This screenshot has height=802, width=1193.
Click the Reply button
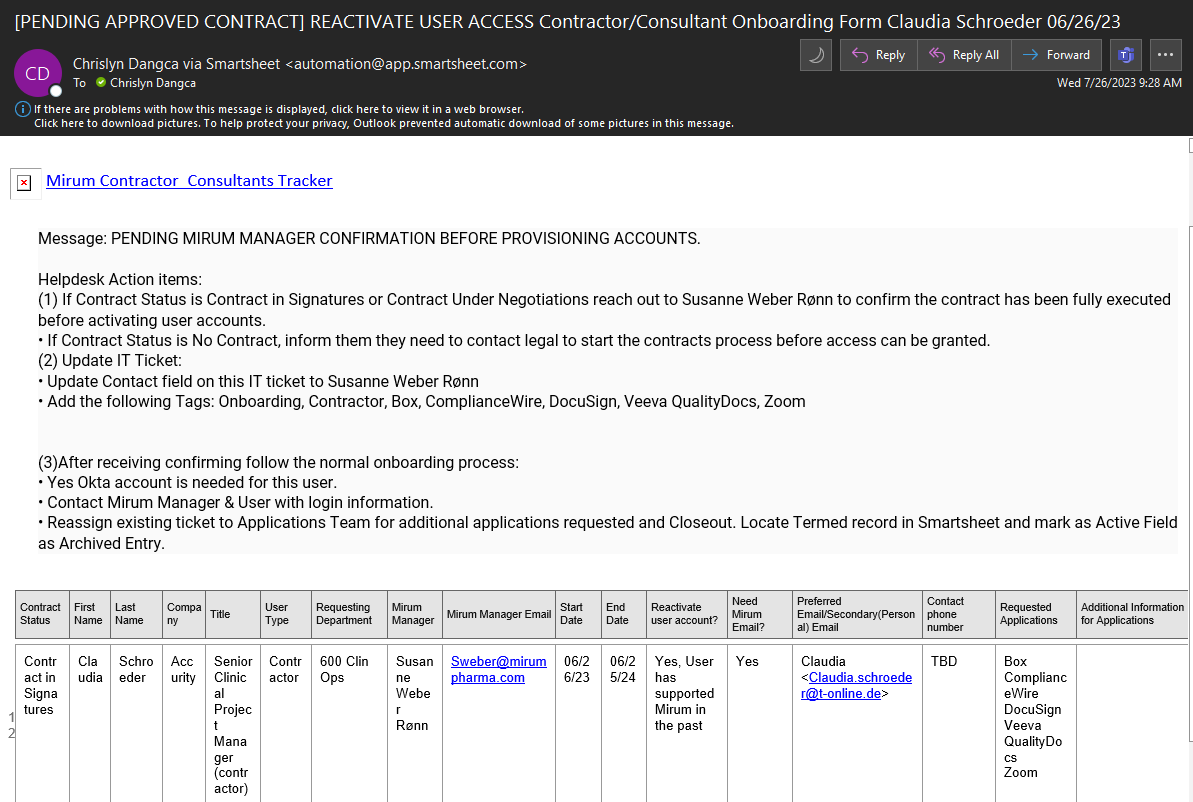click(879, 55)
